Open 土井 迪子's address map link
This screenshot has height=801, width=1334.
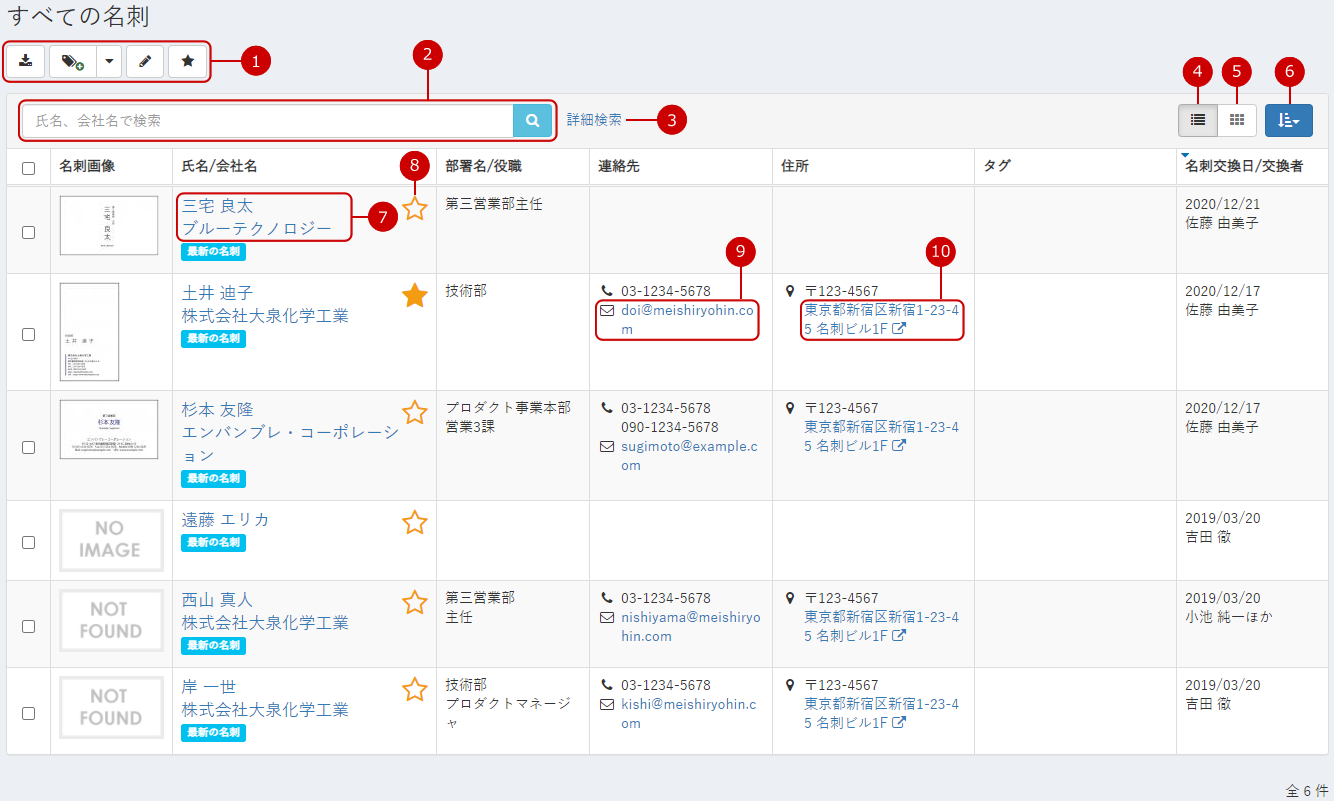[881, 319]
